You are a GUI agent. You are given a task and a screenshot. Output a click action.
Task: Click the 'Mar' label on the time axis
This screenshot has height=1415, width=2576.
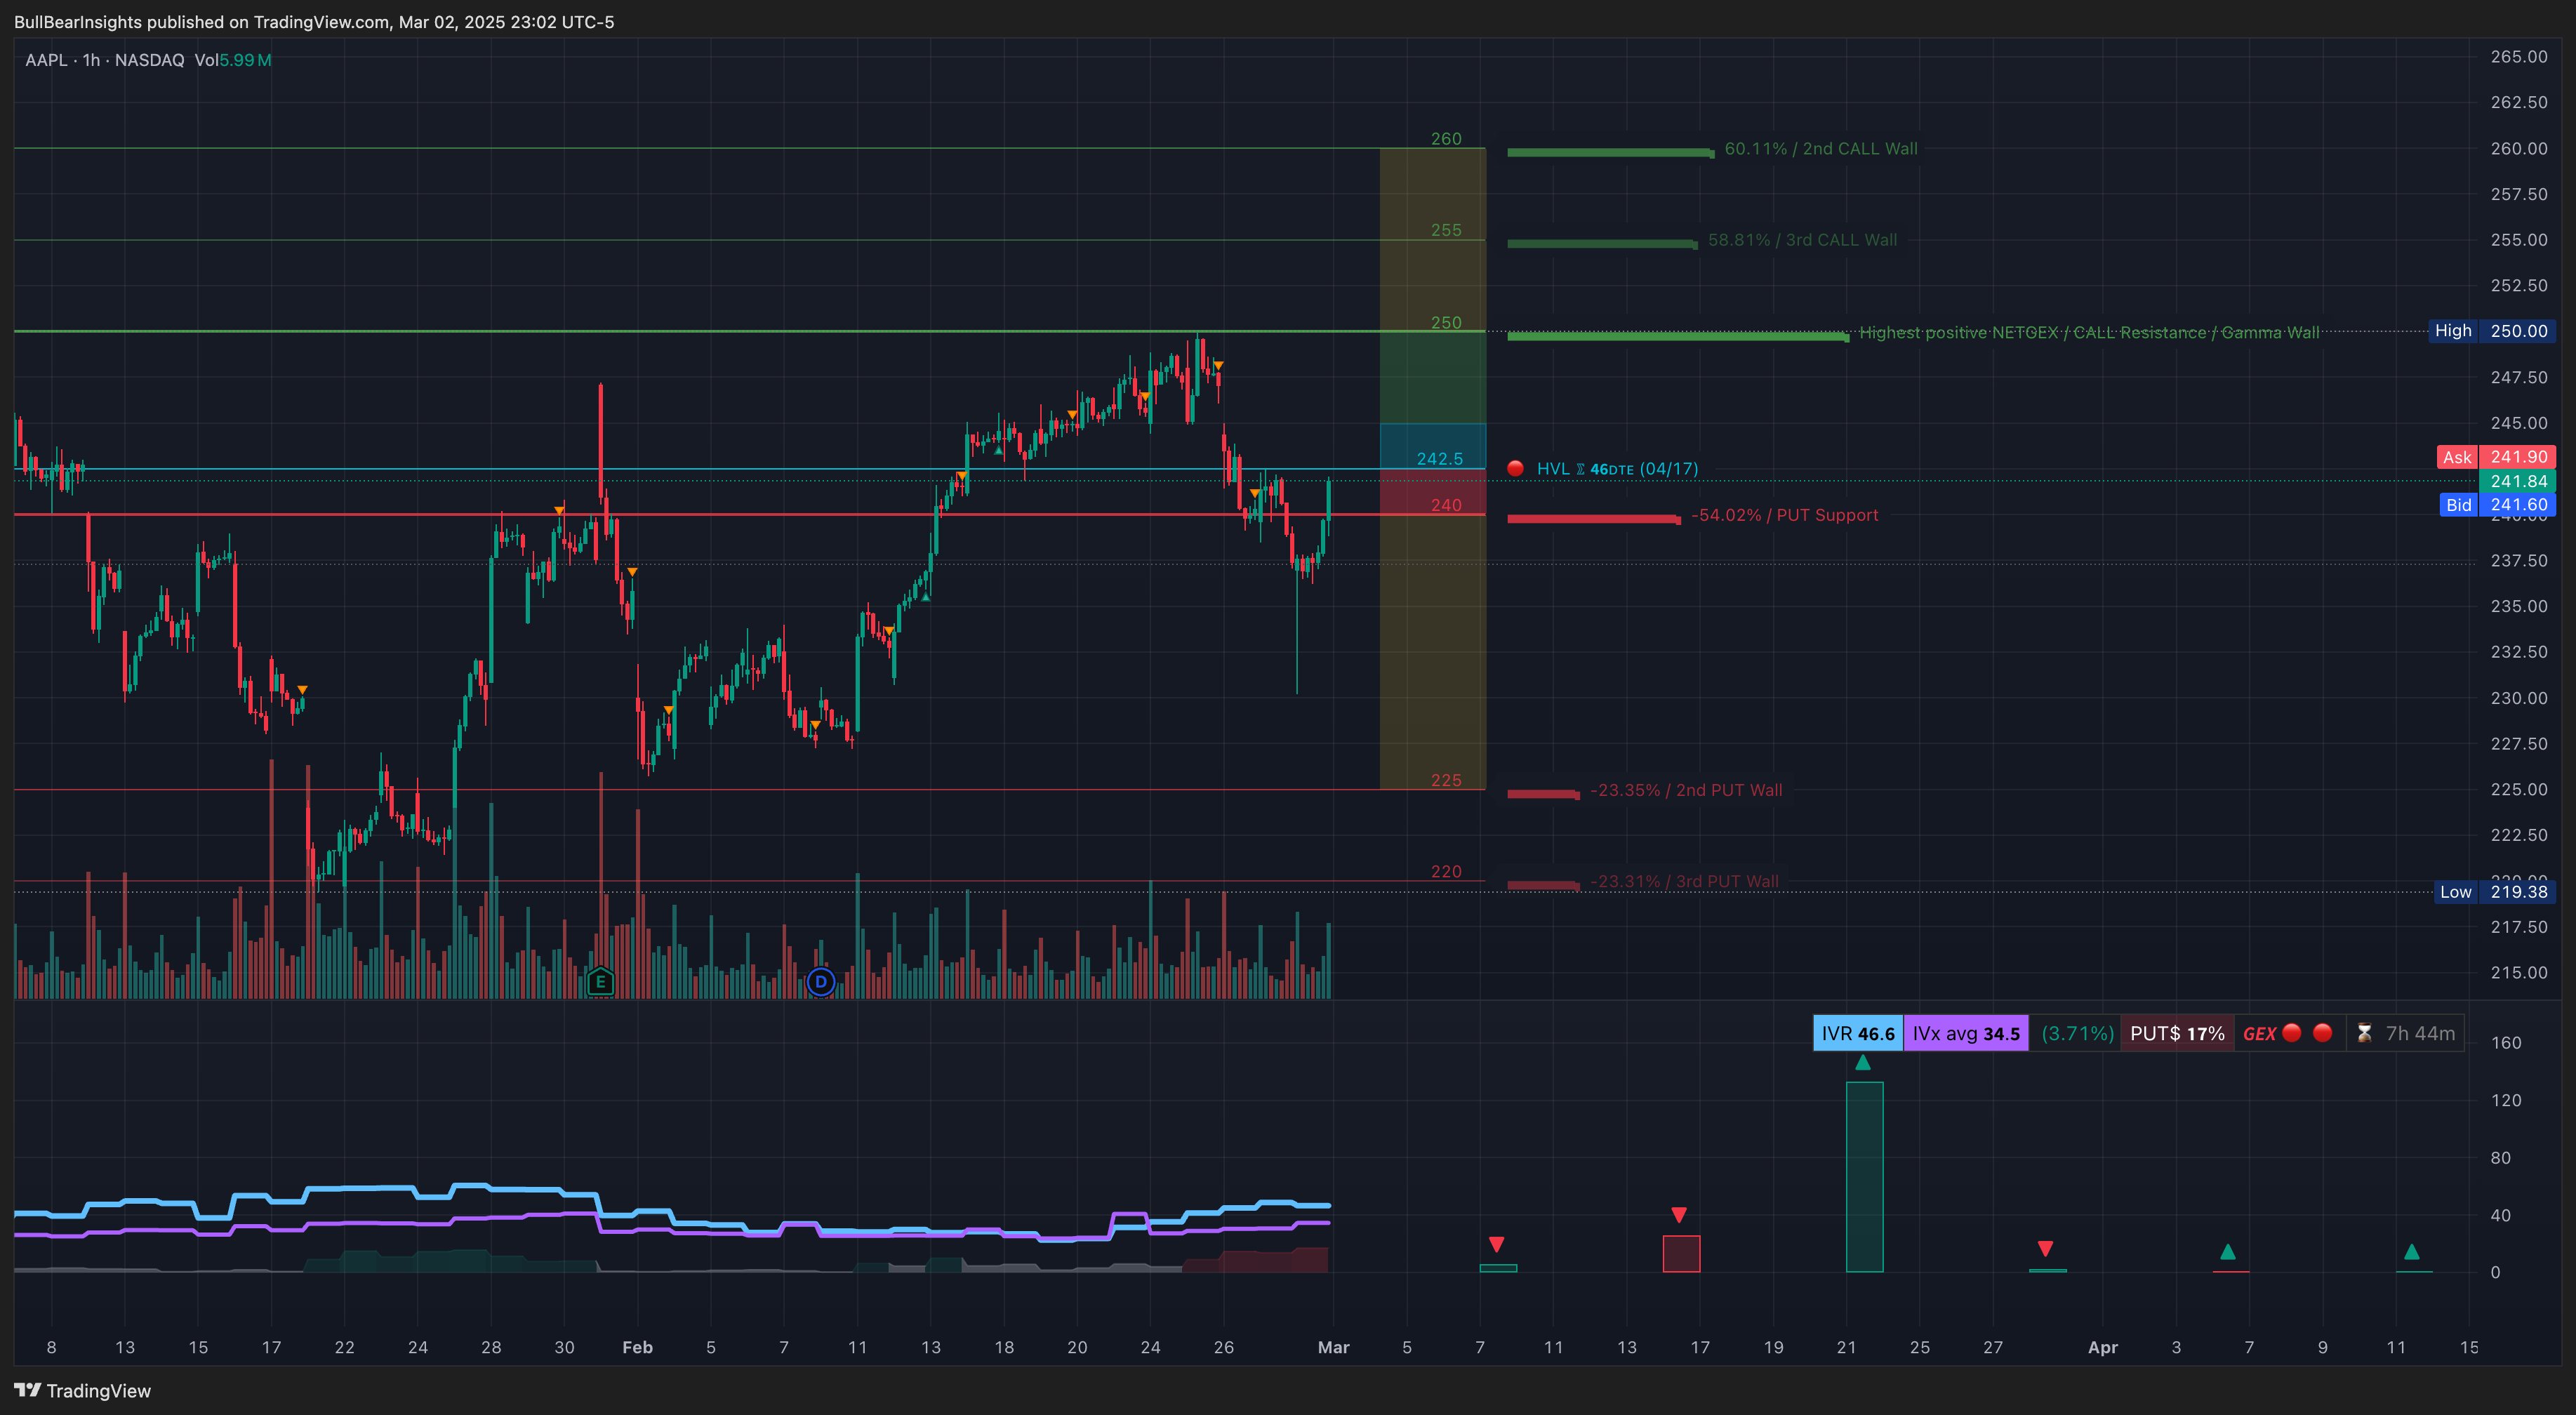1333,1347
